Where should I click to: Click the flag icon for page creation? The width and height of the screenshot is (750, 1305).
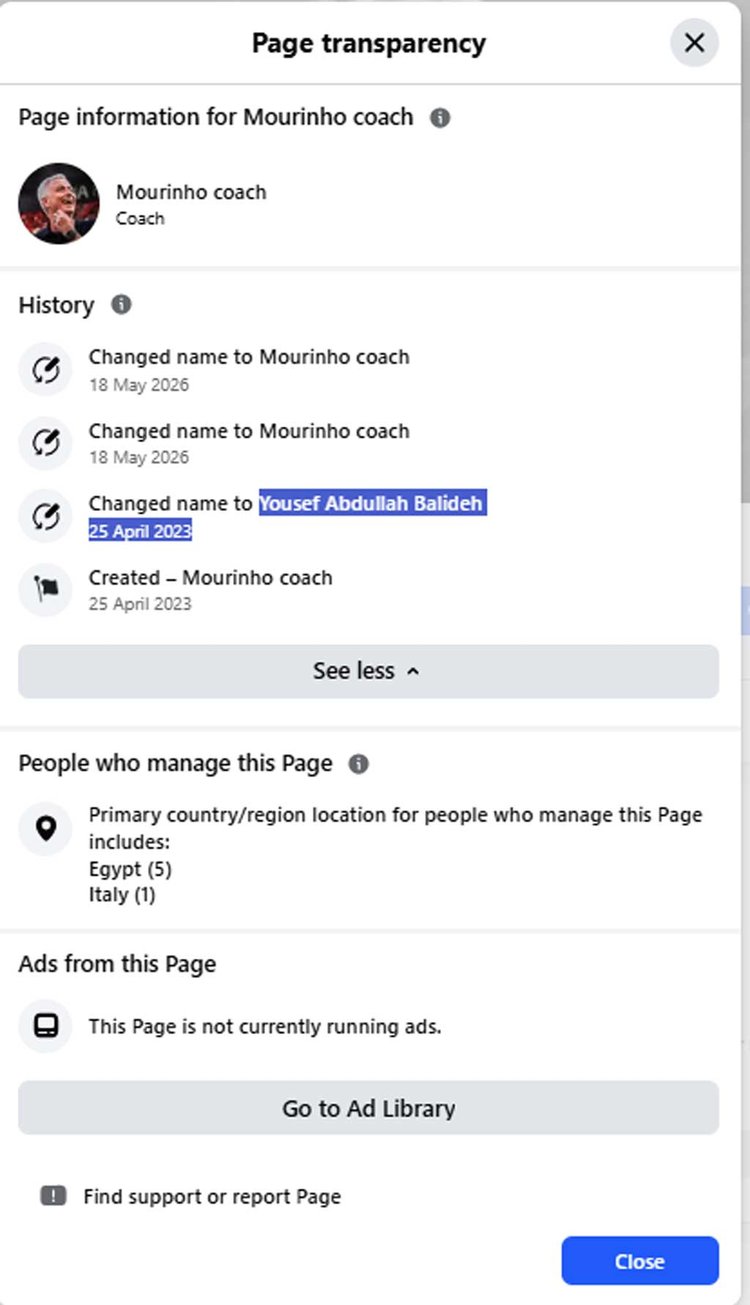pos(45,590)
